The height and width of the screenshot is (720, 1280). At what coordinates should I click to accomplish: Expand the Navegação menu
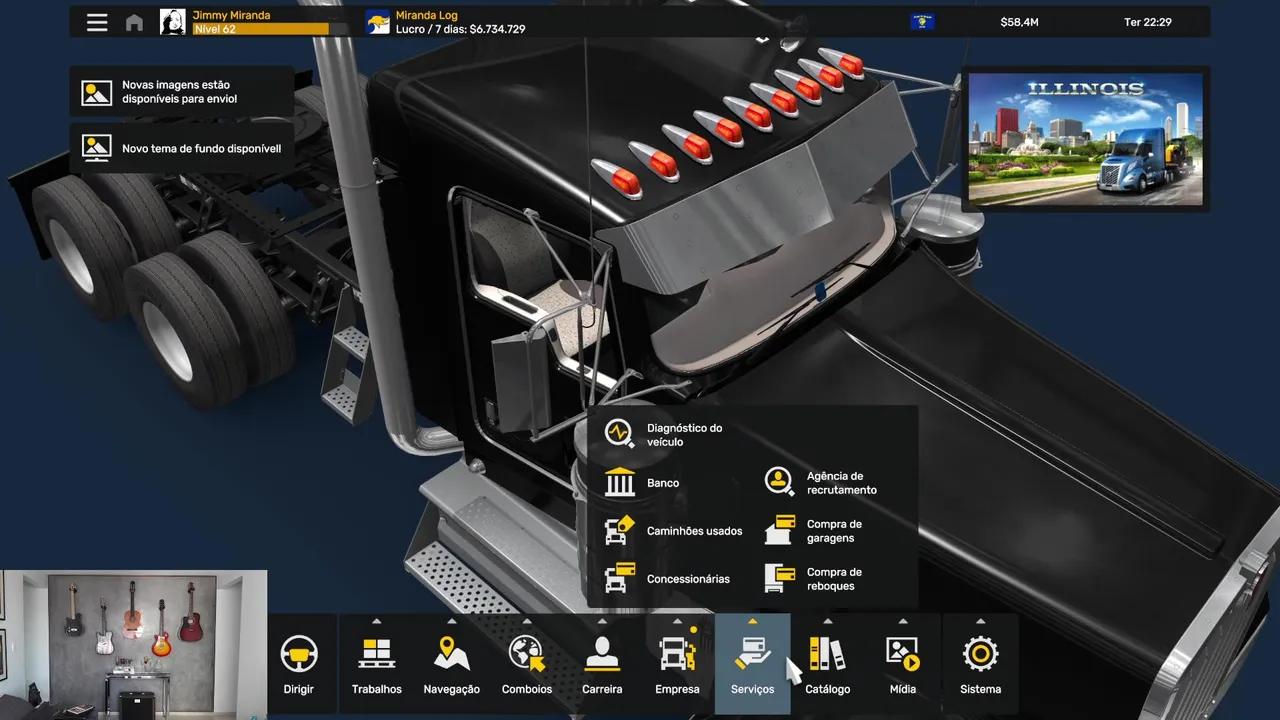tap(452, 664)
